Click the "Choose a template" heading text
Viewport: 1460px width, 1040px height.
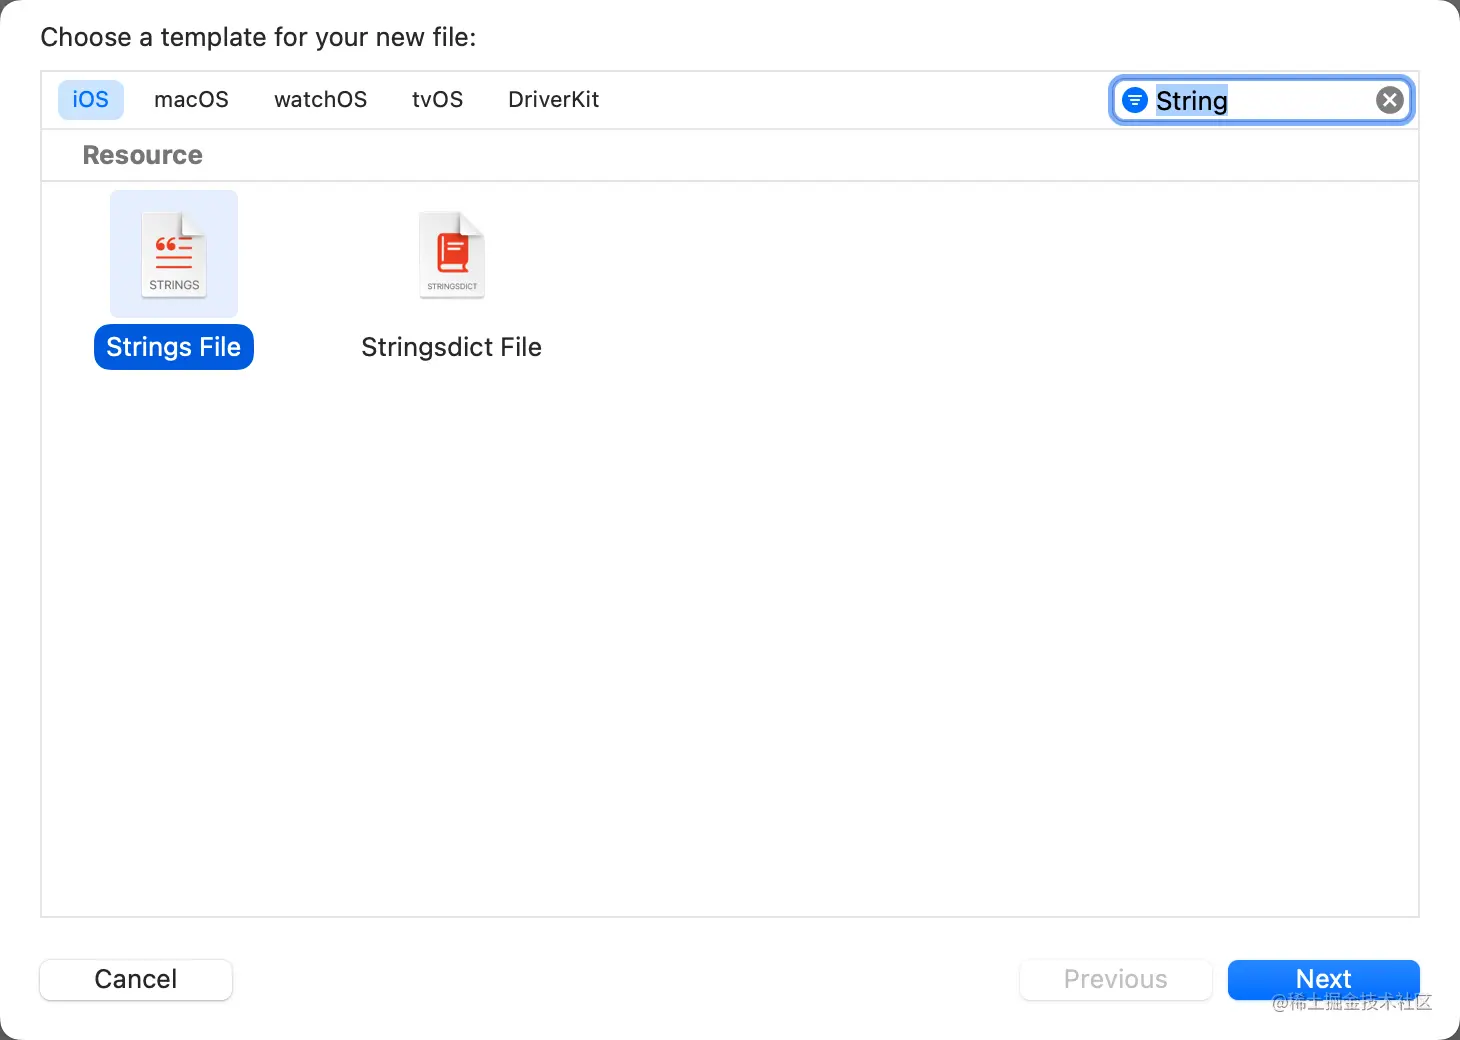(x=258, y=38)
